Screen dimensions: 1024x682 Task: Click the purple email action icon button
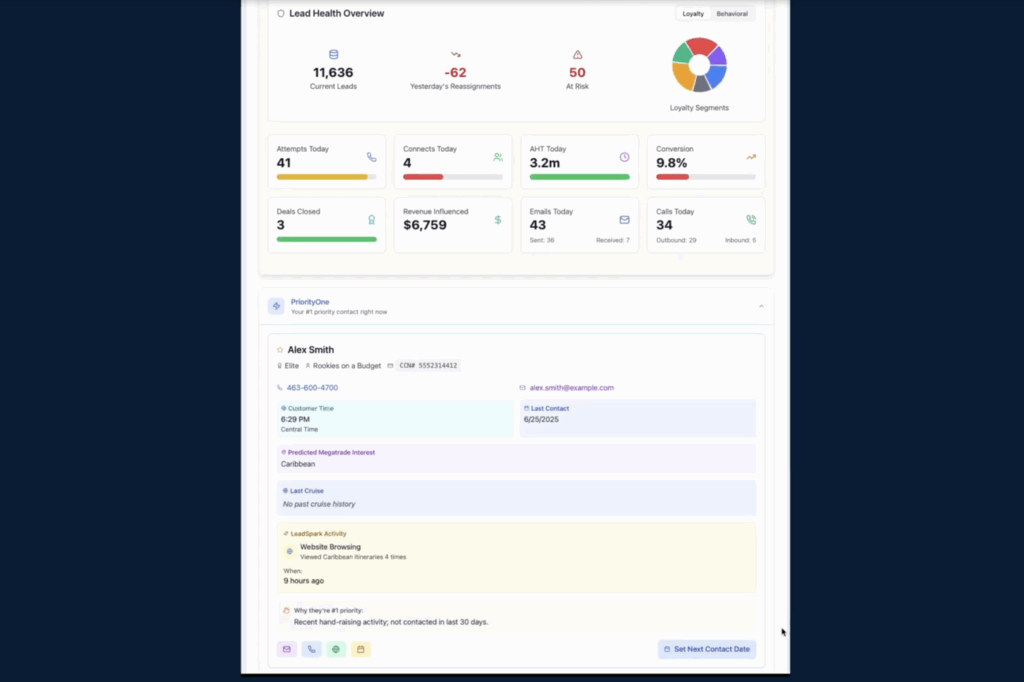287,649
